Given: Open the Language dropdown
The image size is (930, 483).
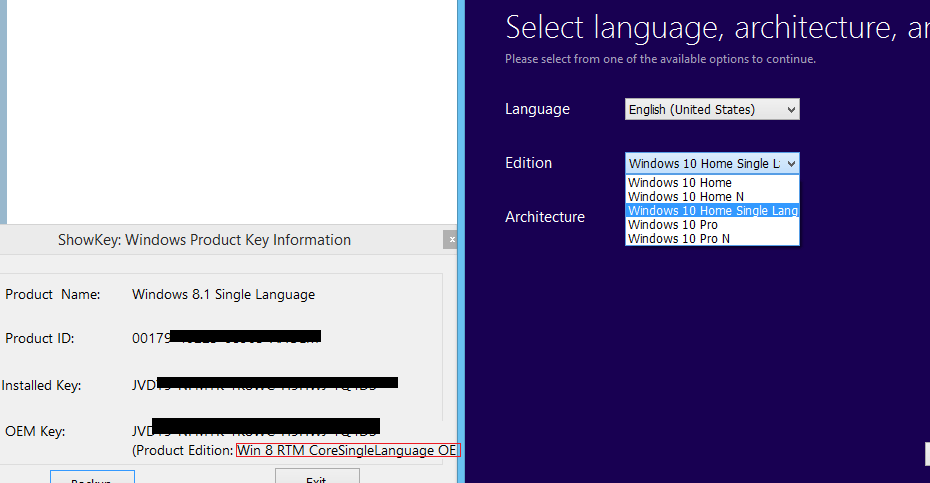Looking at the screenshot, I should click(x=712, y=109).
